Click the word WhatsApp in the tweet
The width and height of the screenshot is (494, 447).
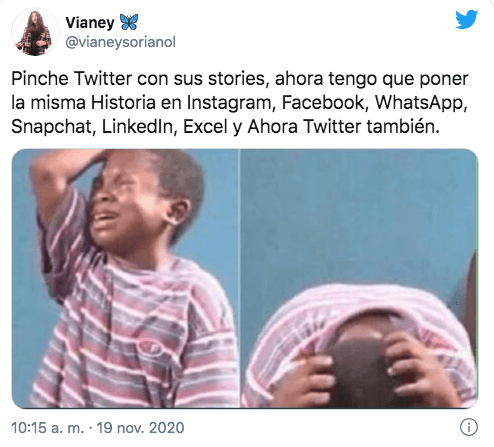420,103
